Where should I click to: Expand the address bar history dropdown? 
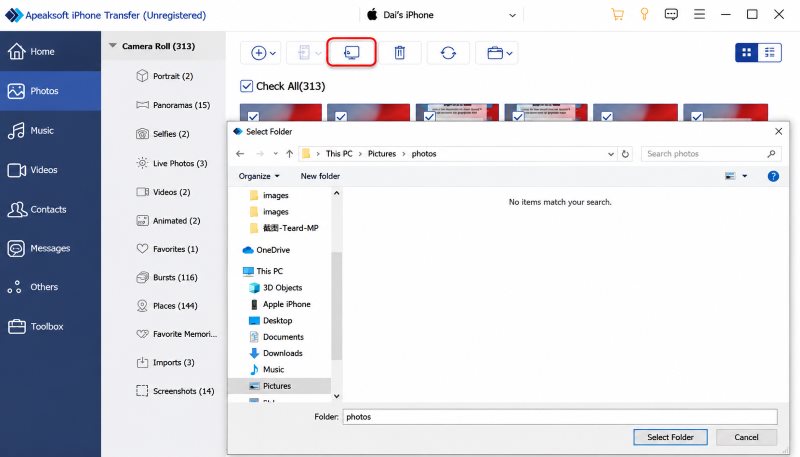[611, 154]
